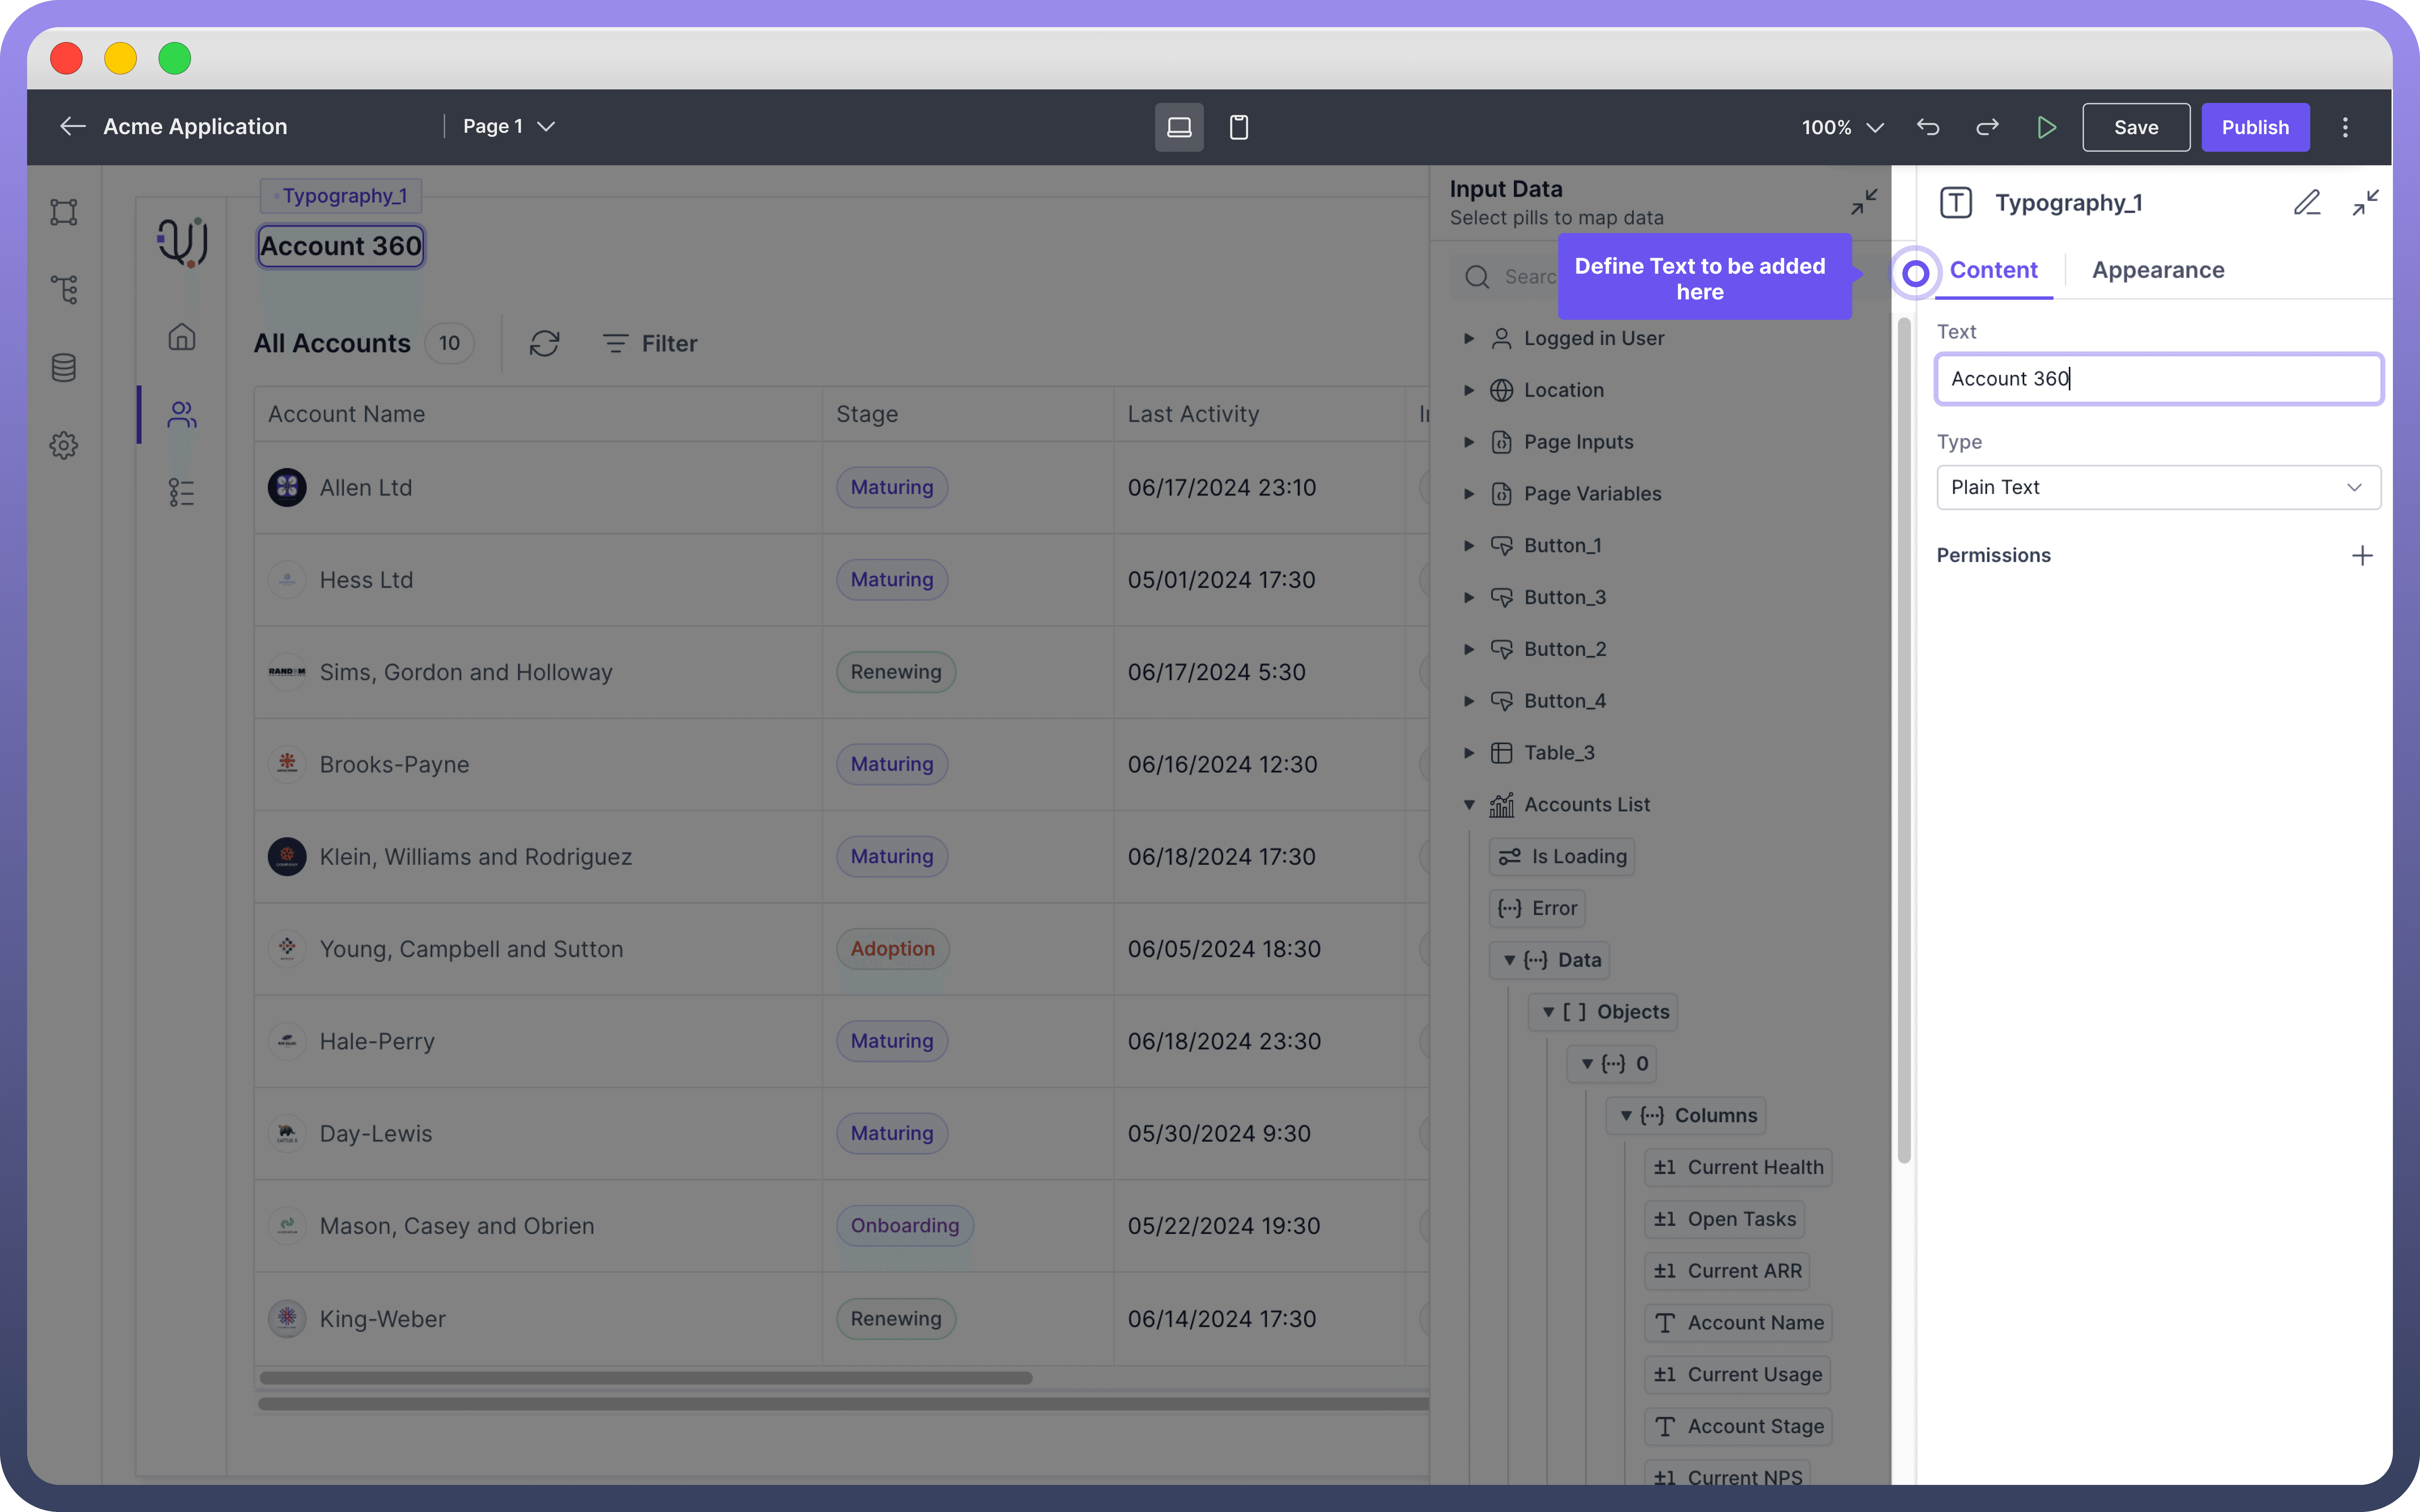Collapse the Input Data panel

1863,203
